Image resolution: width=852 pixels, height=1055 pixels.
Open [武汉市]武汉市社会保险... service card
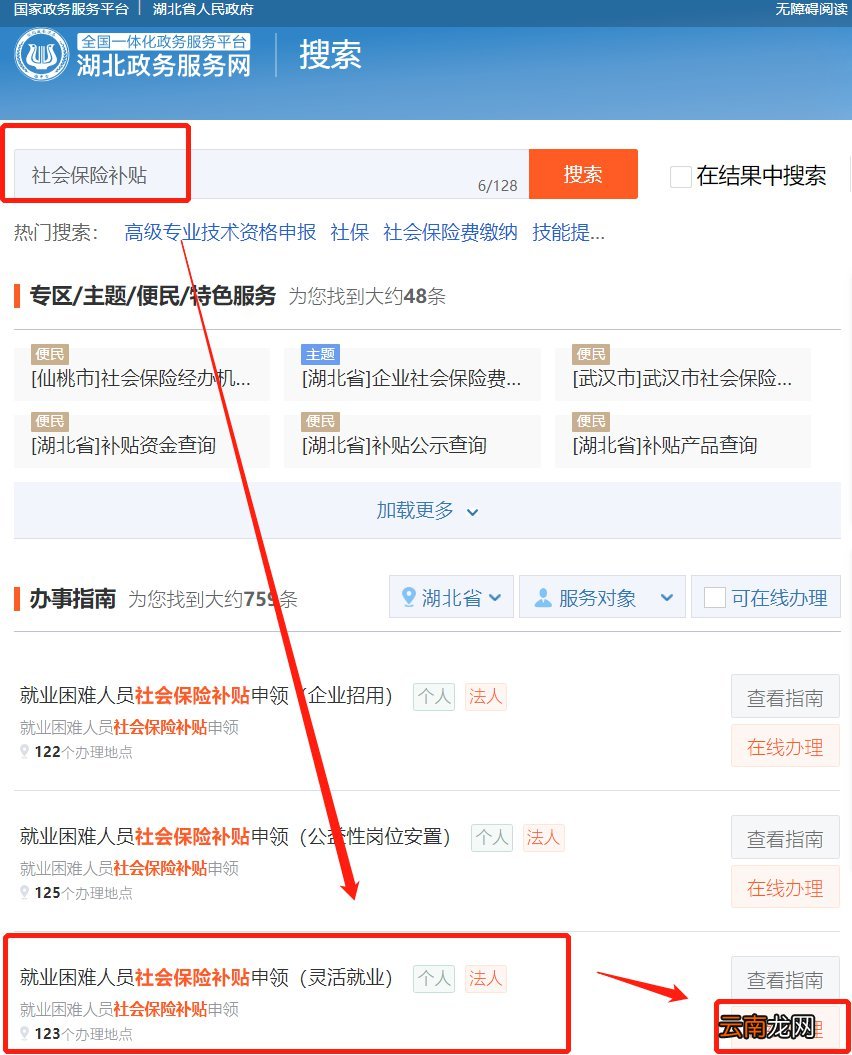pyautogui.click(x=683, y=373)
